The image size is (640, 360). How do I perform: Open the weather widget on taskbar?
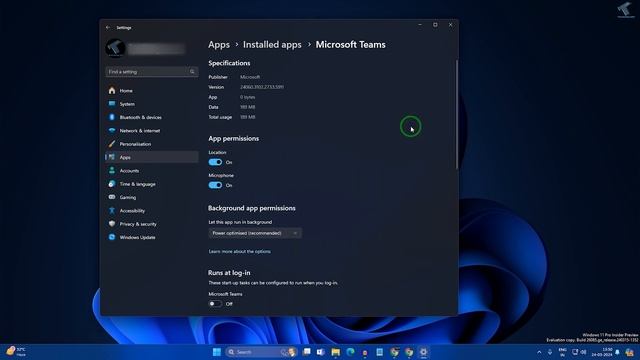(x=16, y=352)
